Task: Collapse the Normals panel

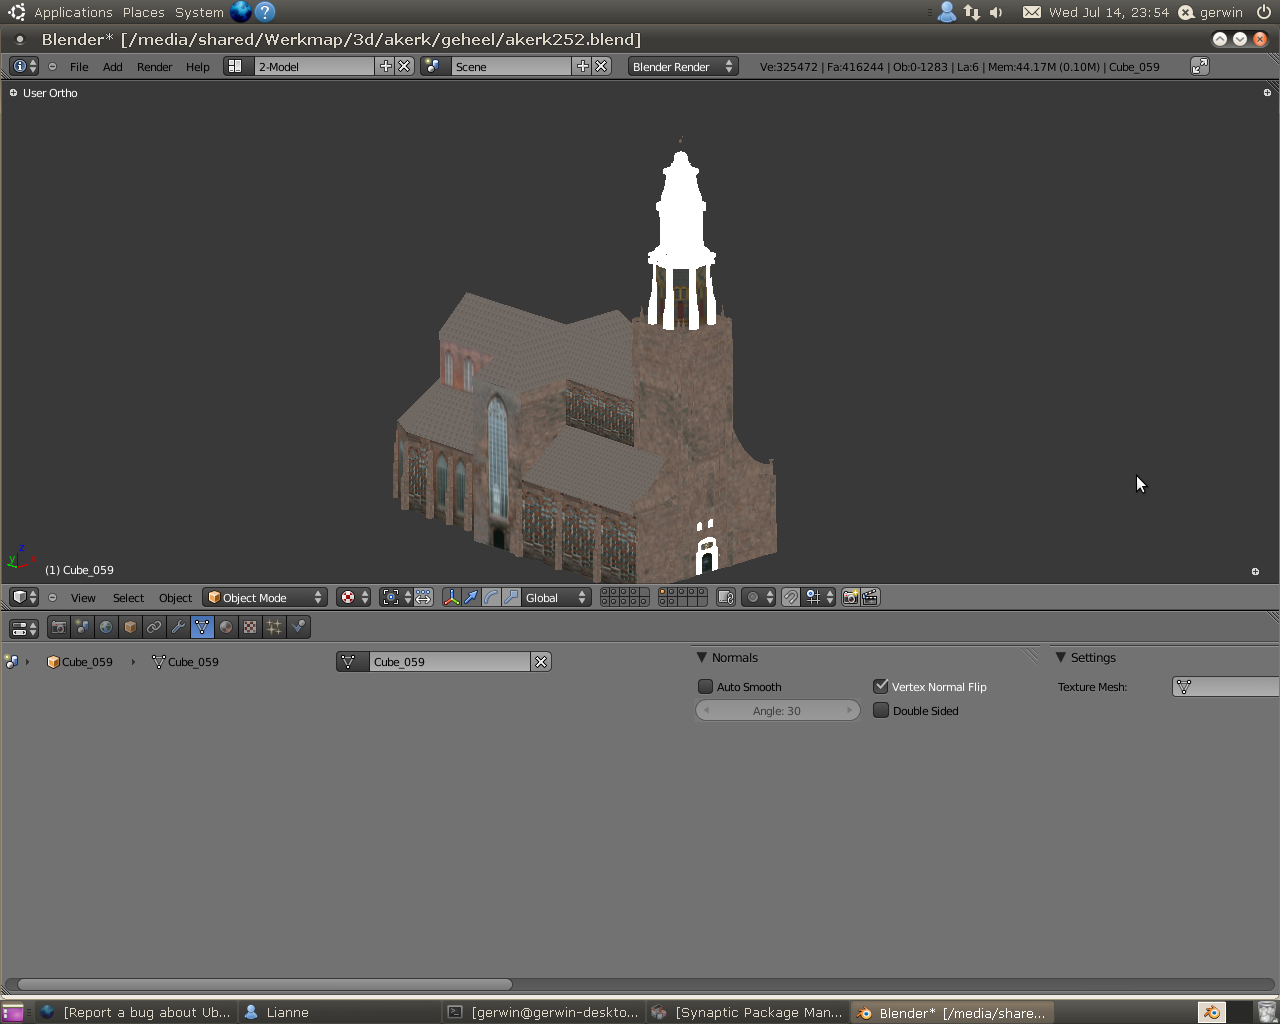Action: click(x=702, y=658)
